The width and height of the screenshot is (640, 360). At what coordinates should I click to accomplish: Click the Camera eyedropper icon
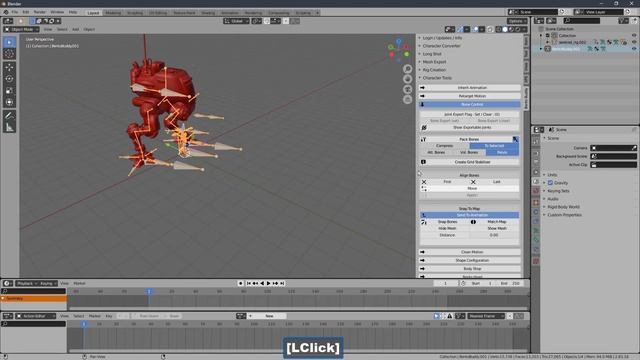pyautogui.click(x=634, y=148)
